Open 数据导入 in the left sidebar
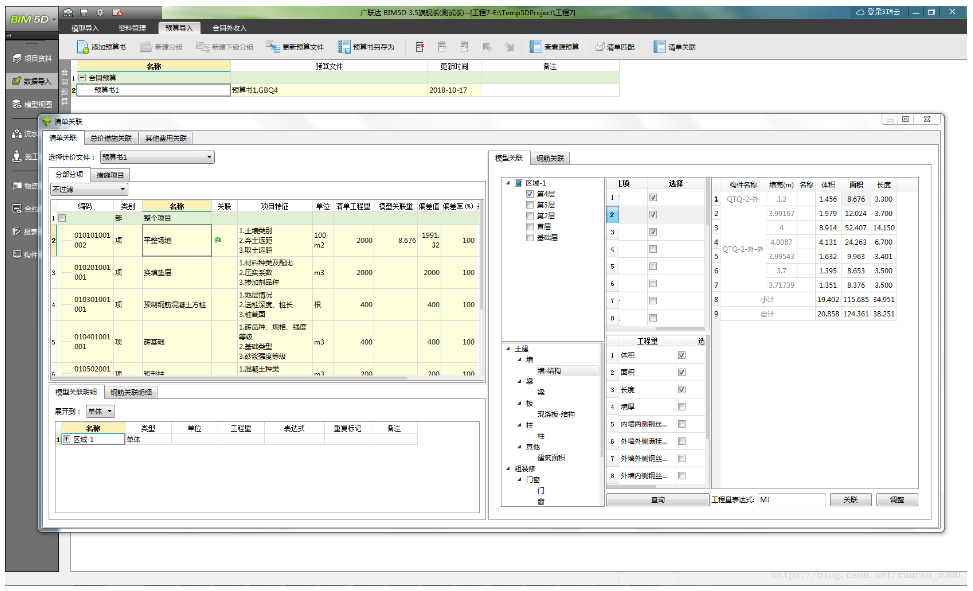The image size is (973, 591). point(32,81)
